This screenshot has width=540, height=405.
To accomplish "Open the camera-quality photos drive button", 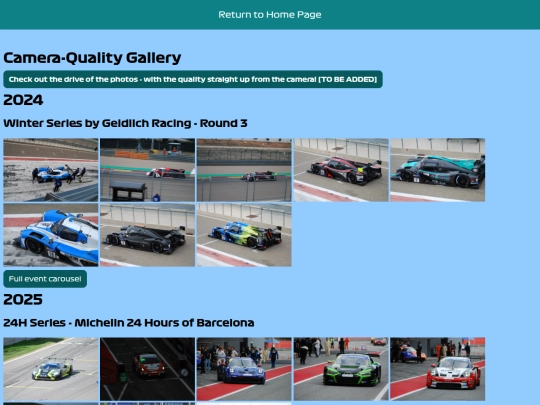I will (x=193, y=79).
